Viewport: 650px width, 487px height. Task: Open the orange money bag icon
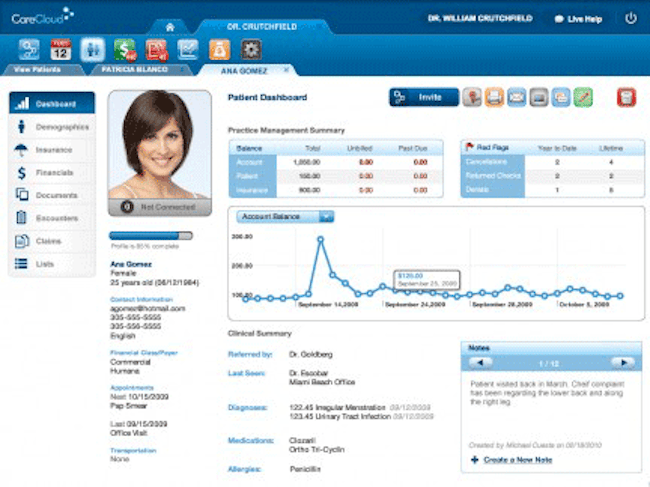[220, 50]
